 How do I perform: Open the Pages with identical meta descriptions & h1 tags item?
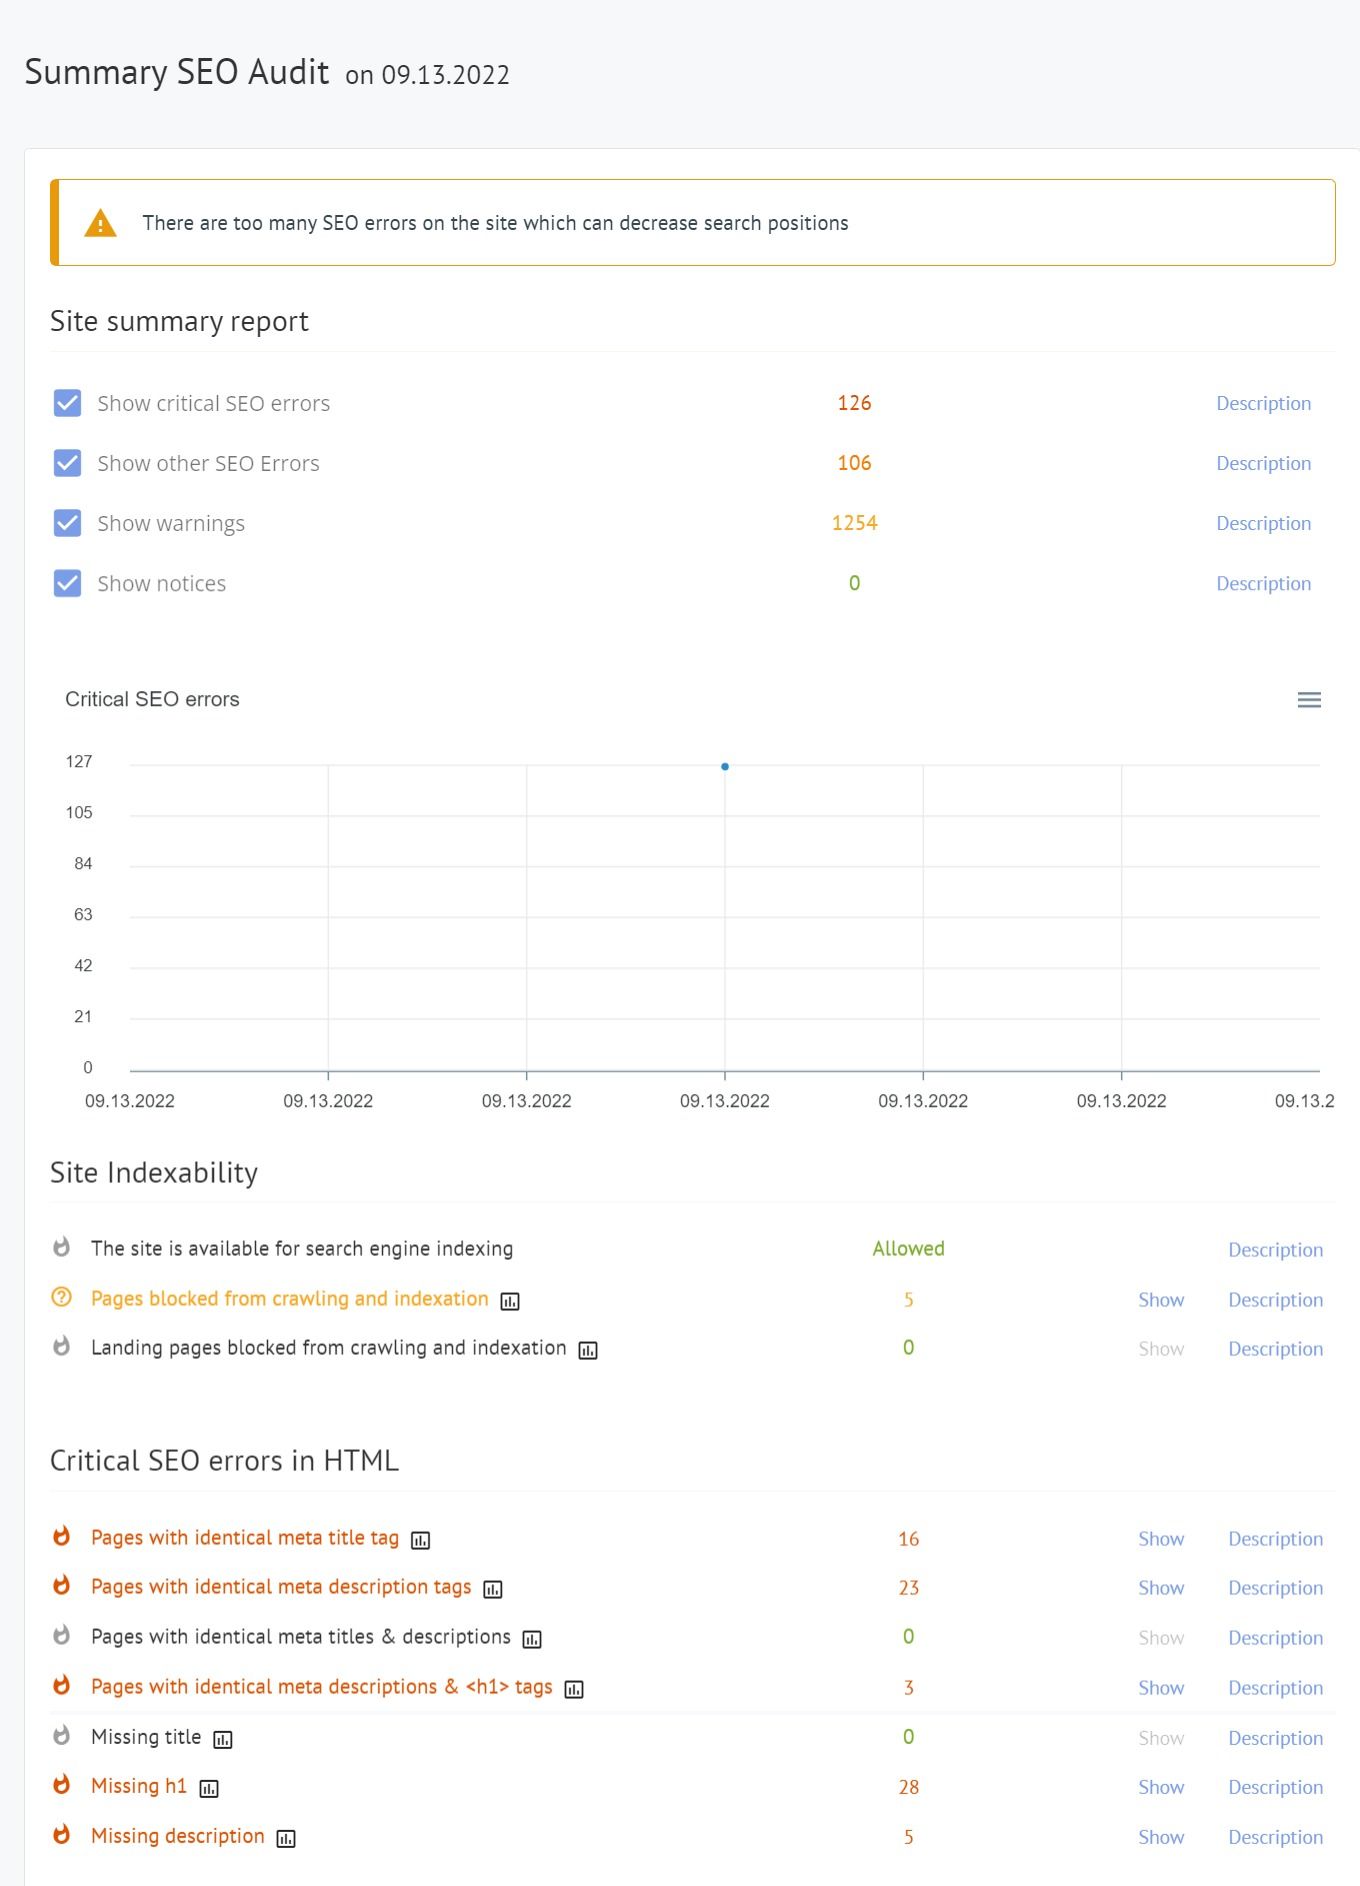click(321, 1687)
